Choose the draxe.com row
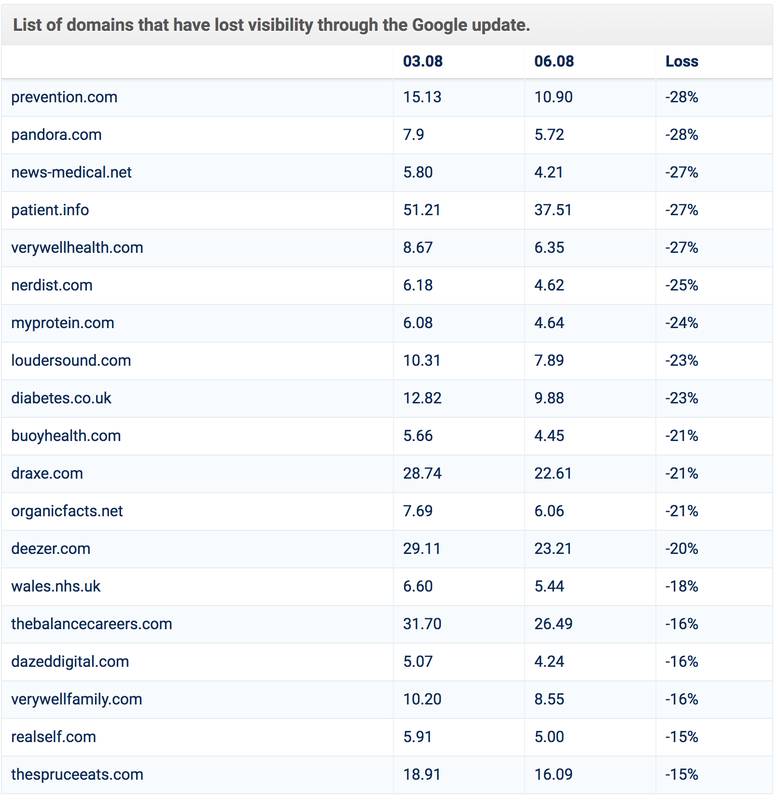 pos(387,474)
